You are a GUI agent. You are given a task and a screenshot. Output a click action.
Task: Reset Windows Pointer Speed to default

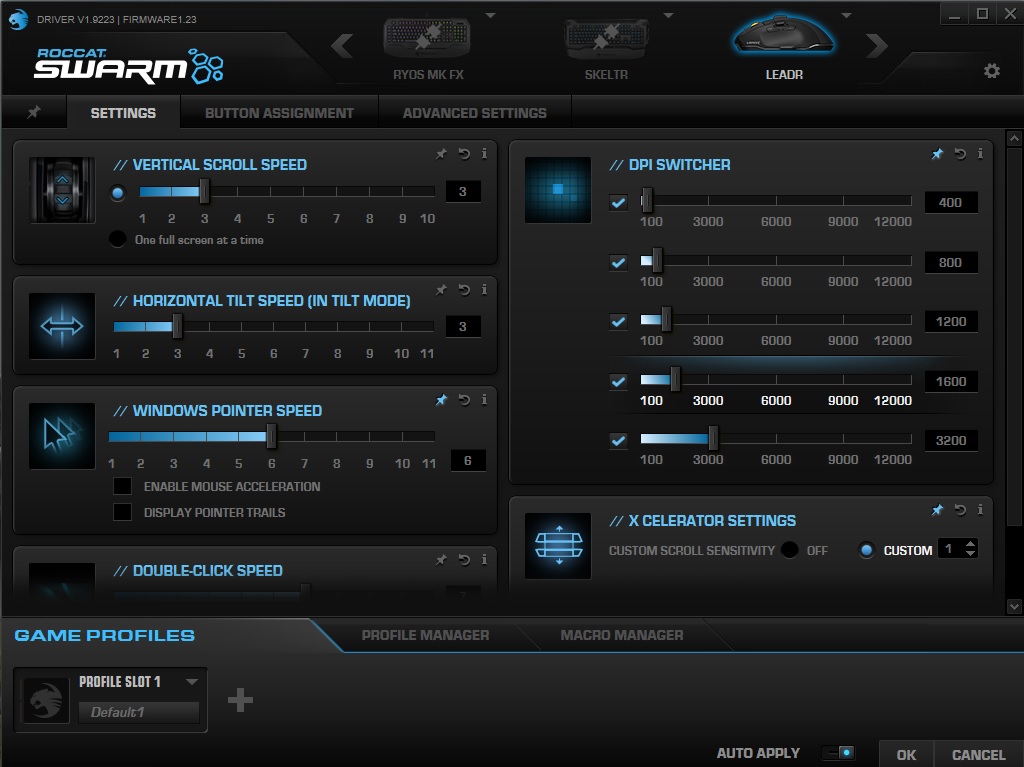coord(464,399)
